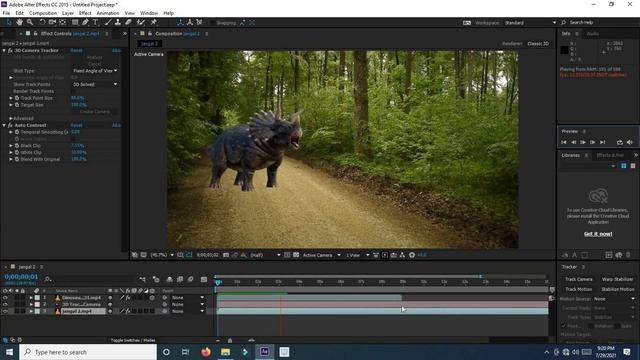This screenshot has width=640, height=360.
Task: Toggle the Snapping checkbox
Action: point(213,23)
